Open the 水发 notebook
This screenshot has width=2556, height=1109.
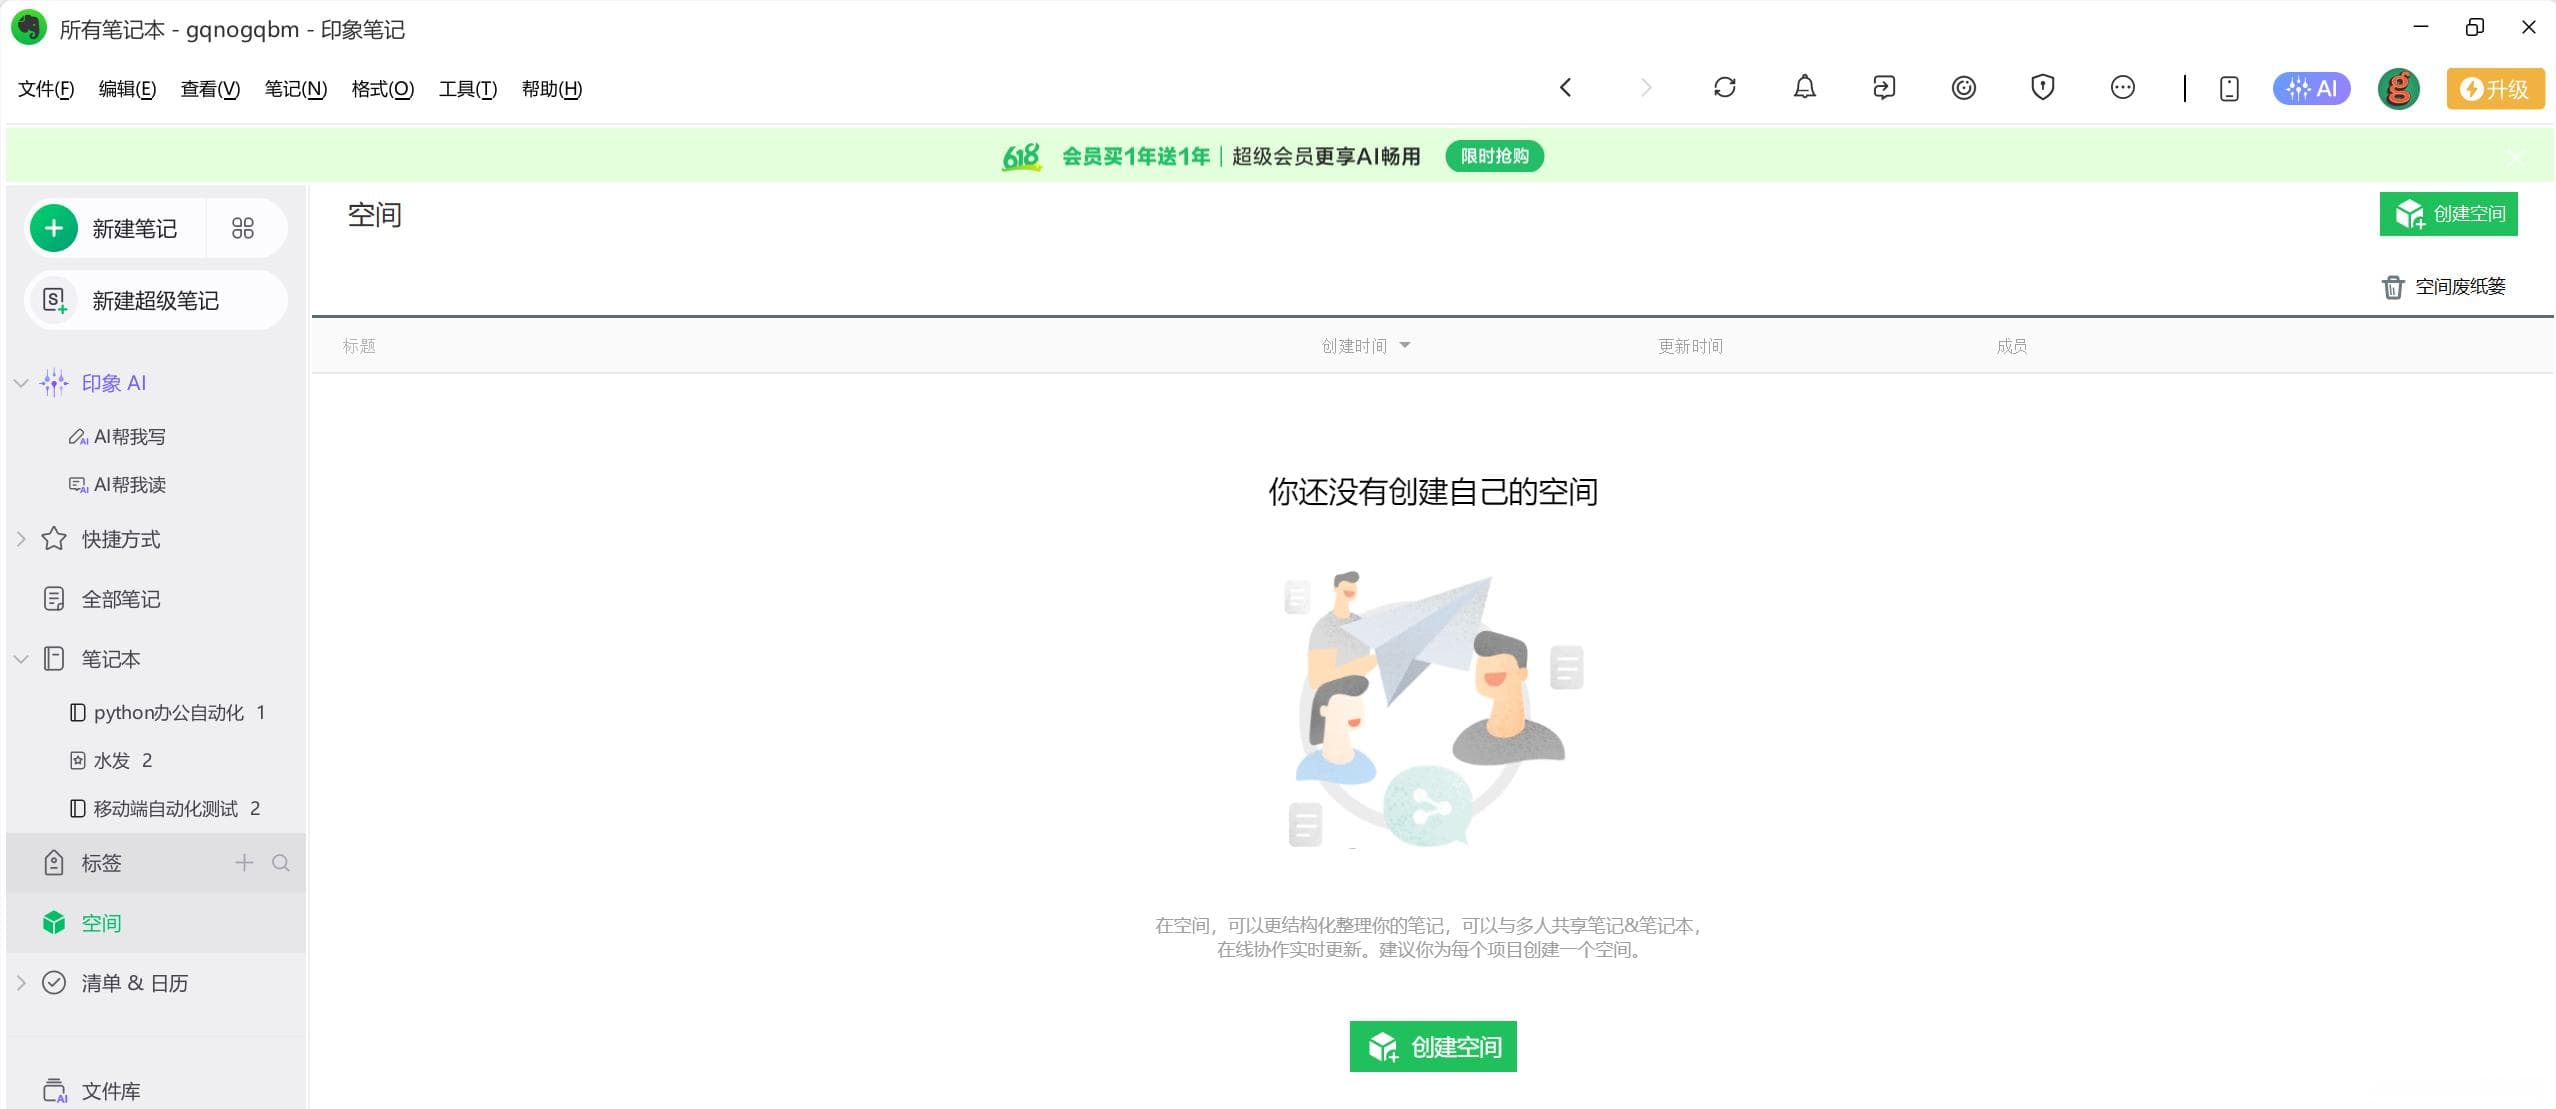click(112, 761)
